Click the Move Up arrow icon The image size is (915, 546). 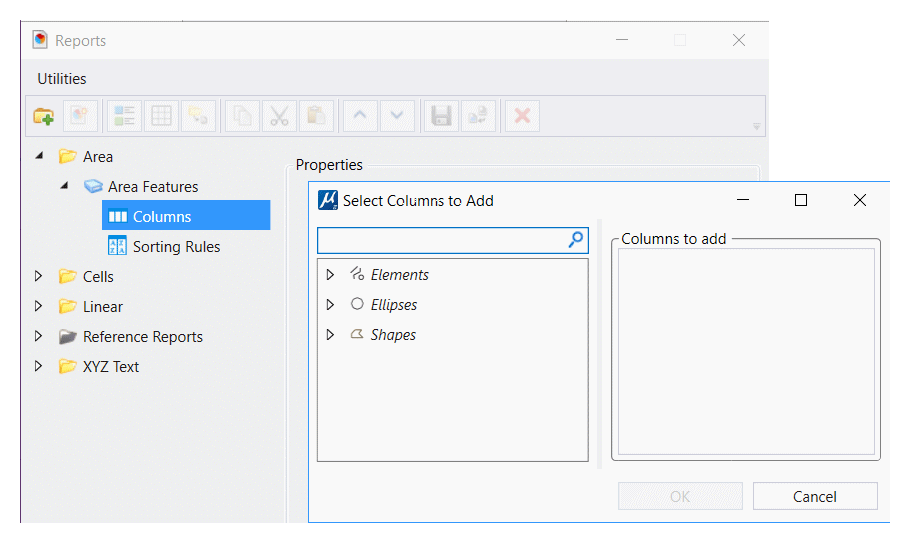click(x=360, y=116)
